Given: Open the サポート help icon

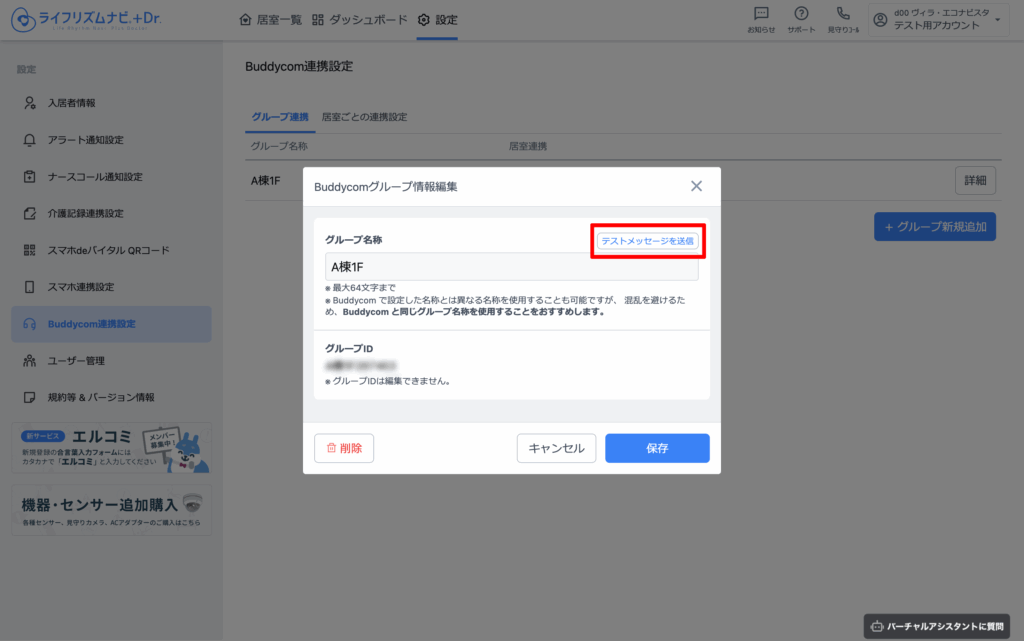Looking at the screenshot, I should click(x=801, y=14).
